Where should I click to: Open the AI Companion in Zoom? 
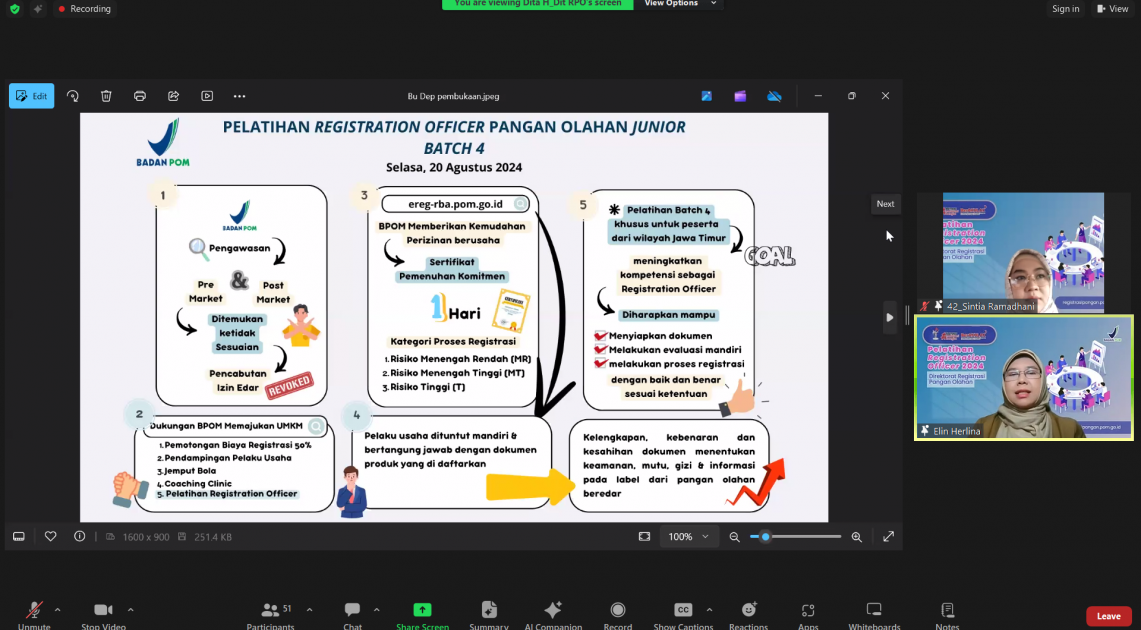click(x=552, y=613)
